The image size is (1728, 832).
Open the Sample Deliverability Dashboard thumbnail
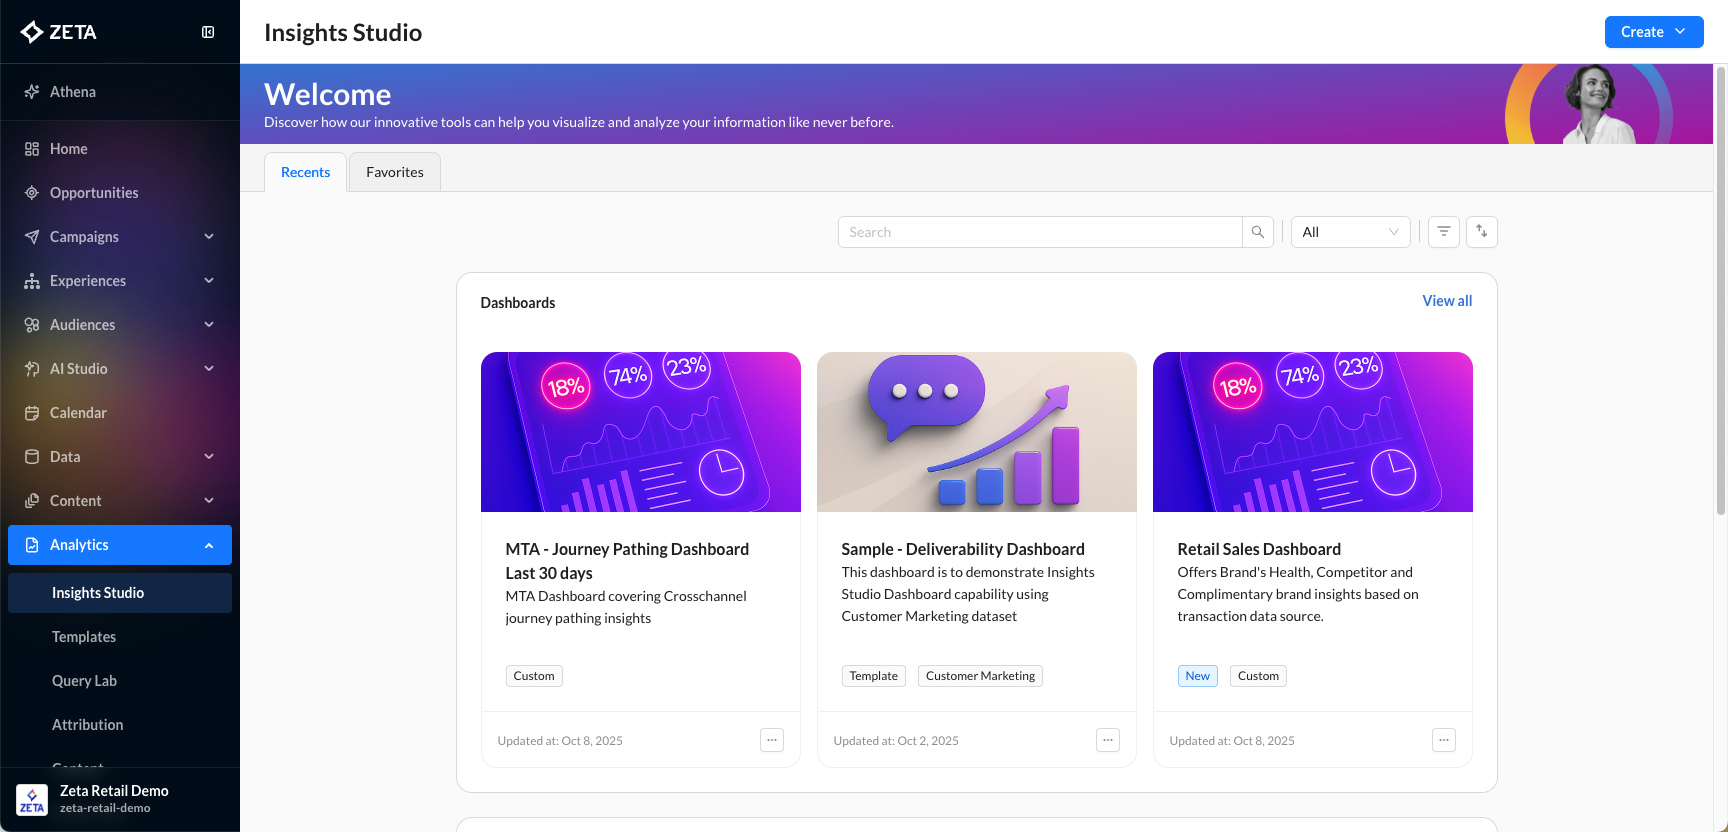(x=976, y=432)
